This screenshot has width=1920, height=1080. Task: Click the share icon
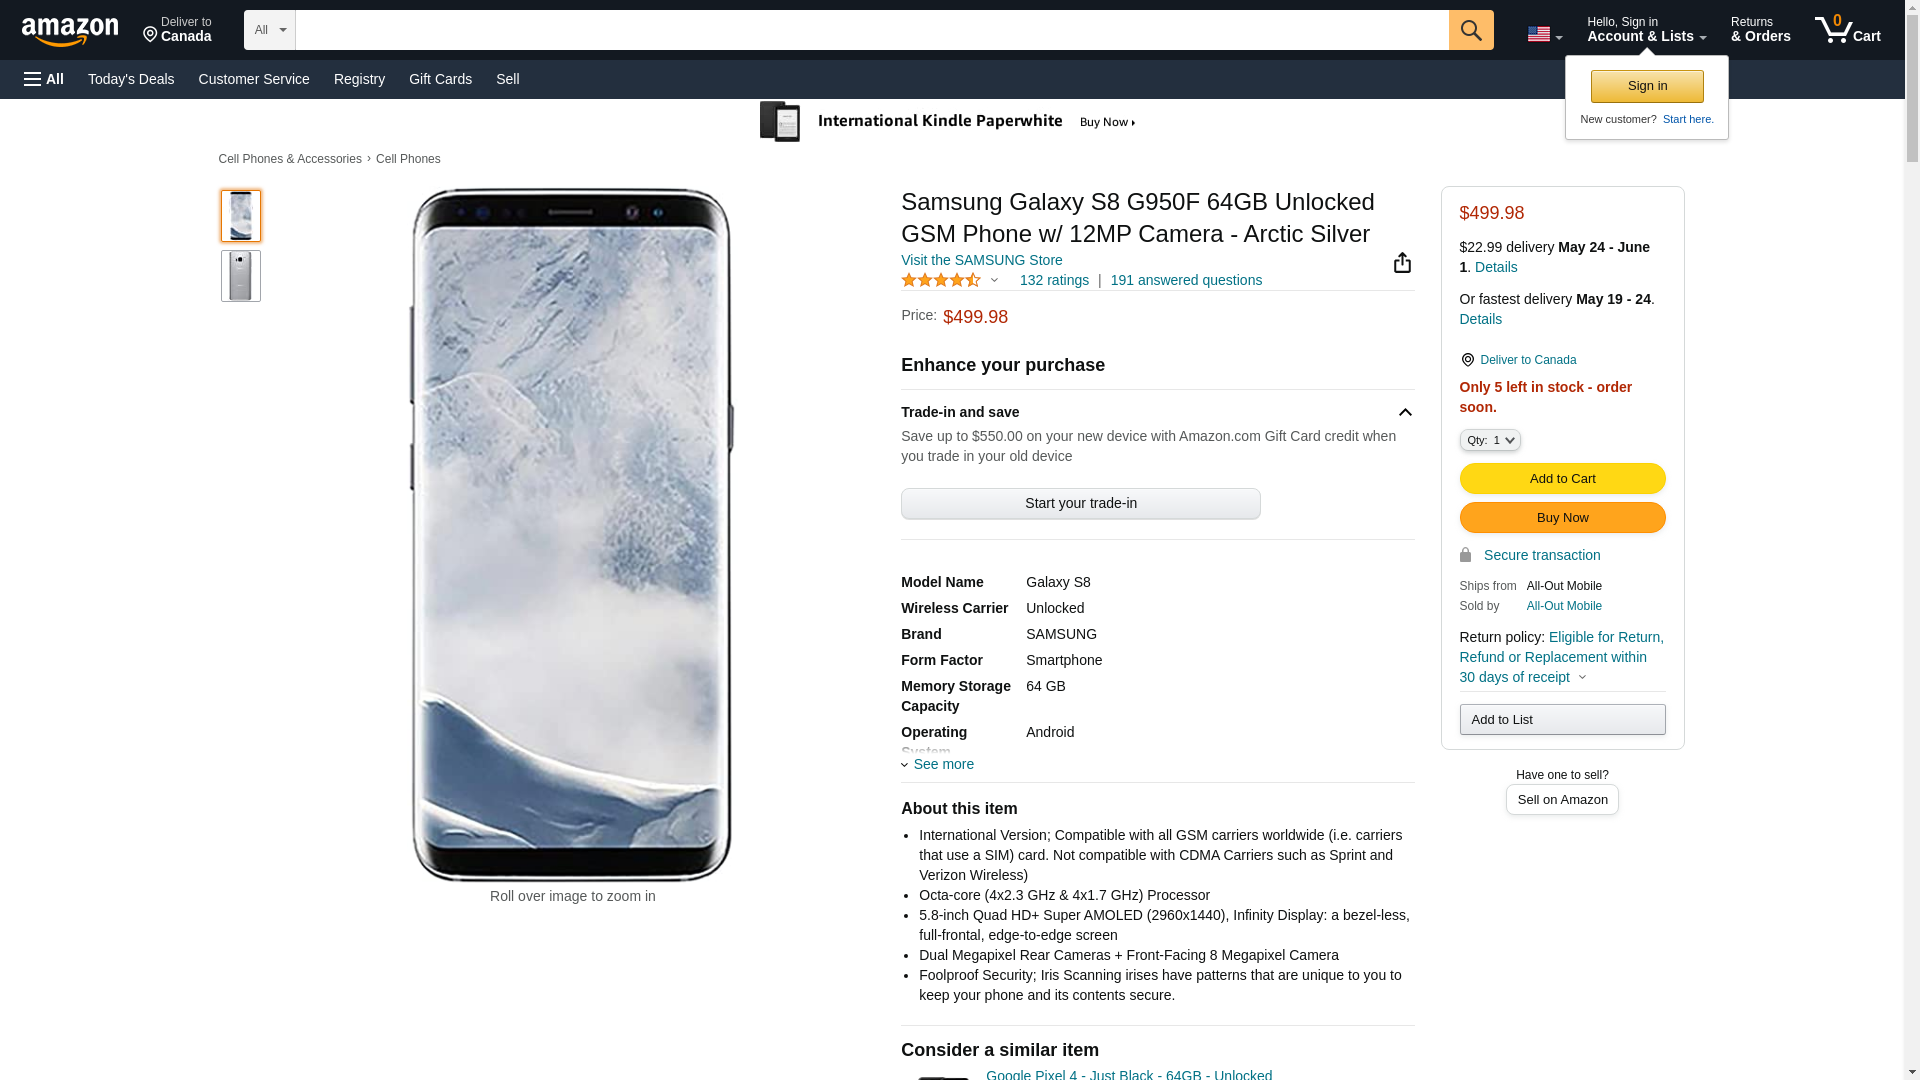click(x=1402, y=262)
